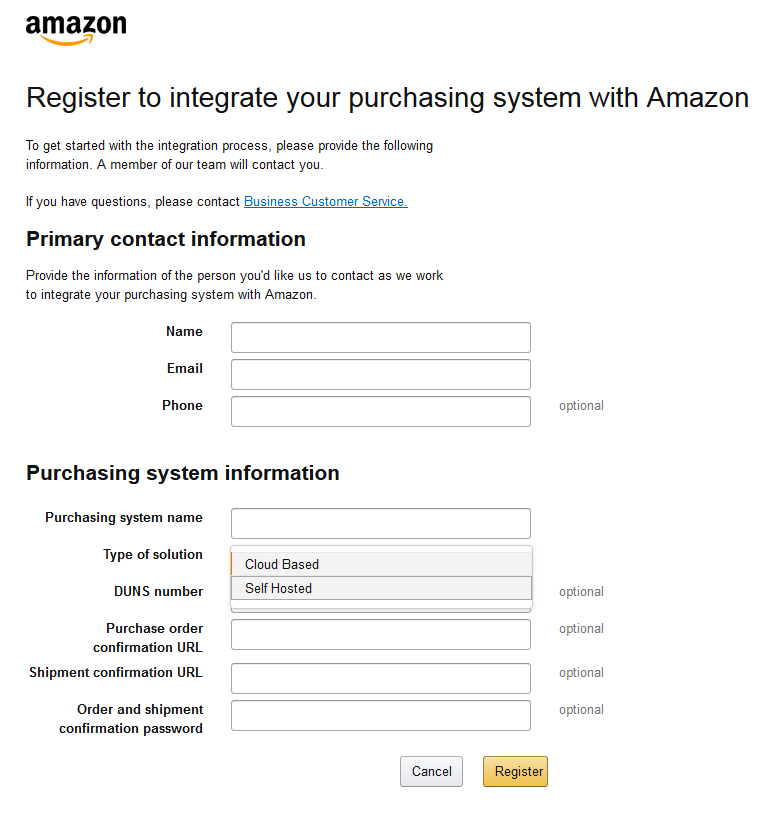Click the page title about purchasing system integration
Screen dimensions: 780x815
tap(388, 98)
